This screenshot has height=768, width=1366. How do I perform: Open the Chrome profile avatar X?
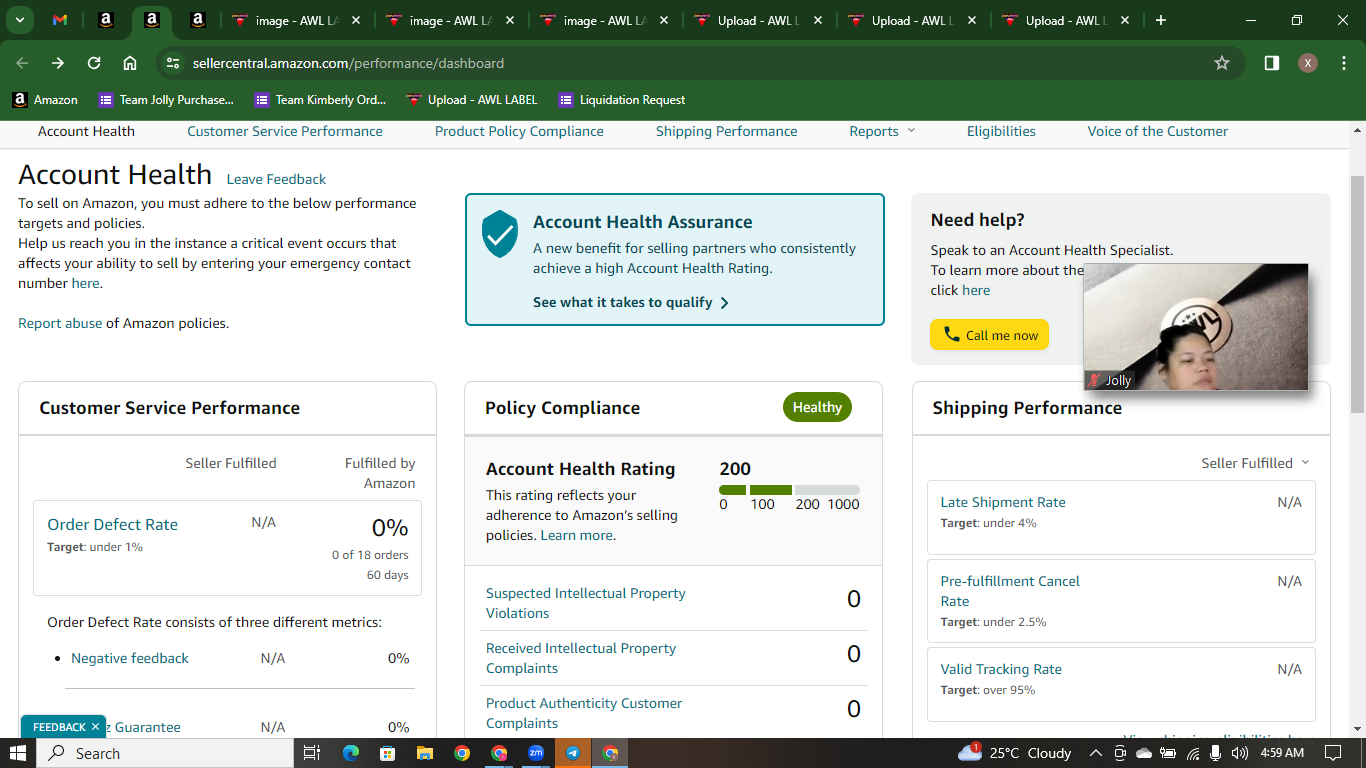click(1308, 63)
